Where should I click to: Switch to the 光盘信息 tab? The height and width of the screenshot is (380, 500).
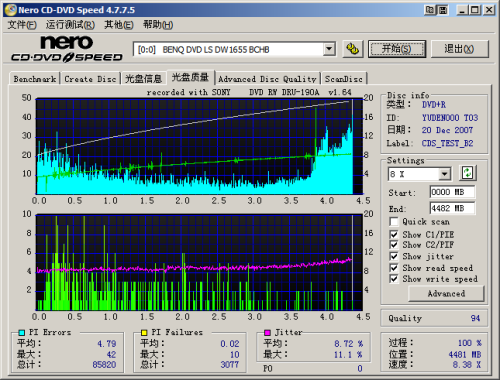143,79
